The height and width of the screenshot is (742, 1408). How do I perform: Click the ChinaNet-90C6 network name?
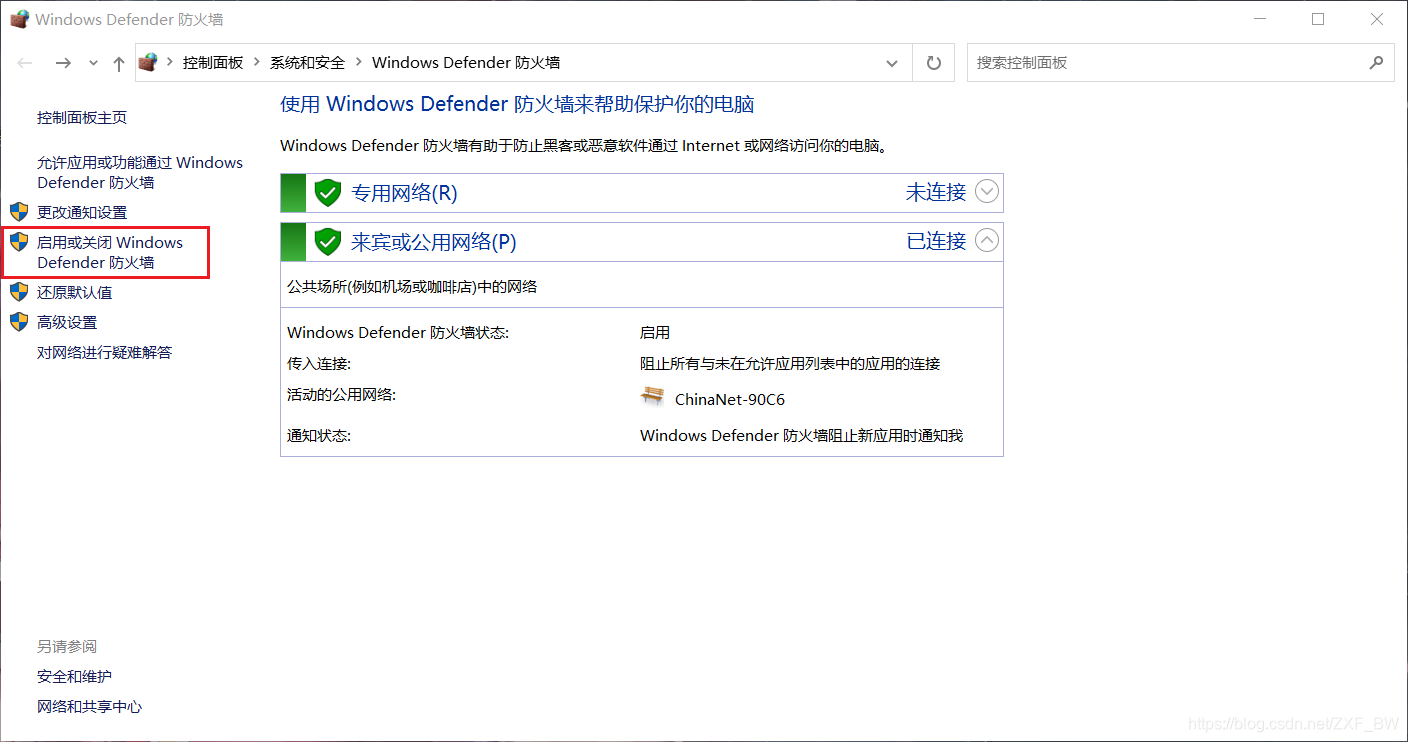click(x=730, y=399)
